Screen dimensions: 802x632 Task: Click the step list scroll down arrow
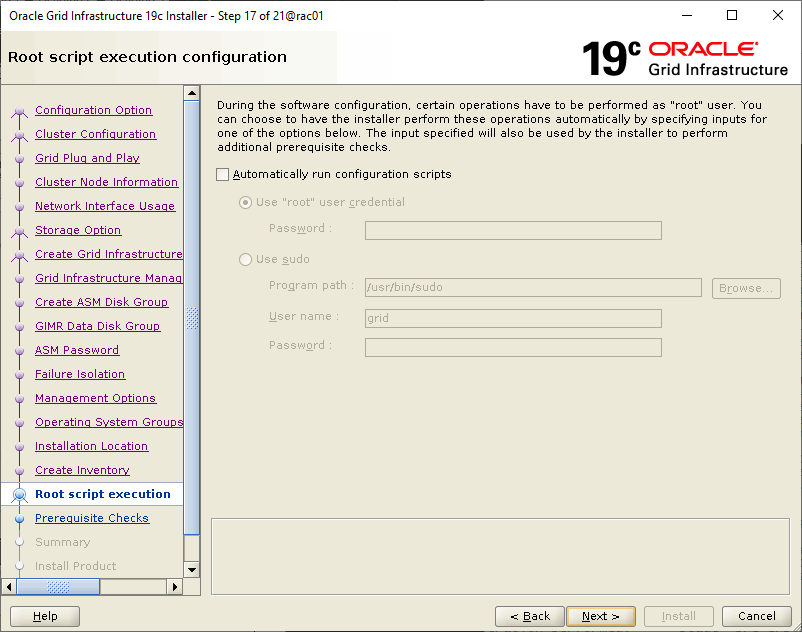click(192, 570)
